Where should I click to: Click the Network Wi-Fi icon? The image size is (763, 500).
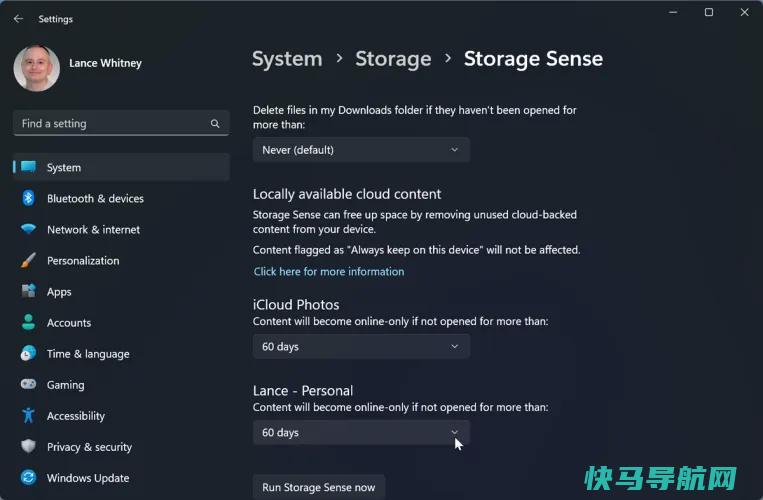click(x=29, y=229)
